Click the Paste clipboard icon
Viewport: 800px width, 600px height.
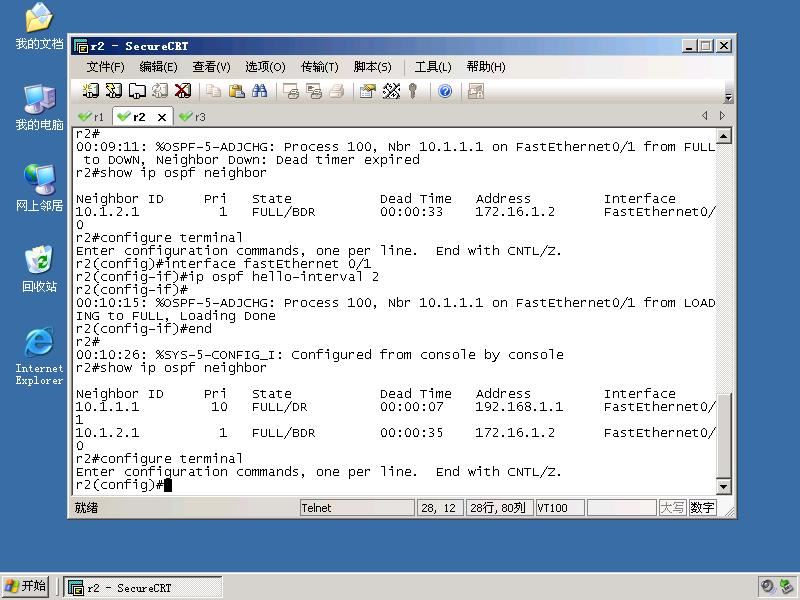pos(236,91)
